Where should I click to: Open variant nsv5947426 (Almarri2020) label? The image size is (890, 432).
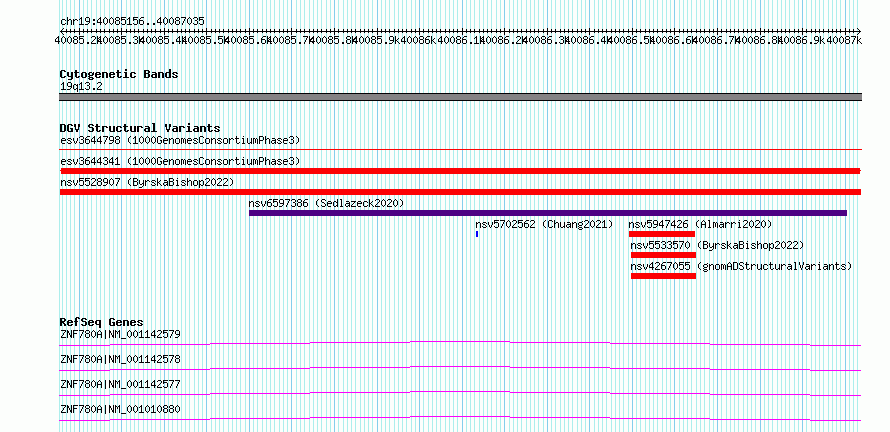pyautogui.click(x=700, y=224)
